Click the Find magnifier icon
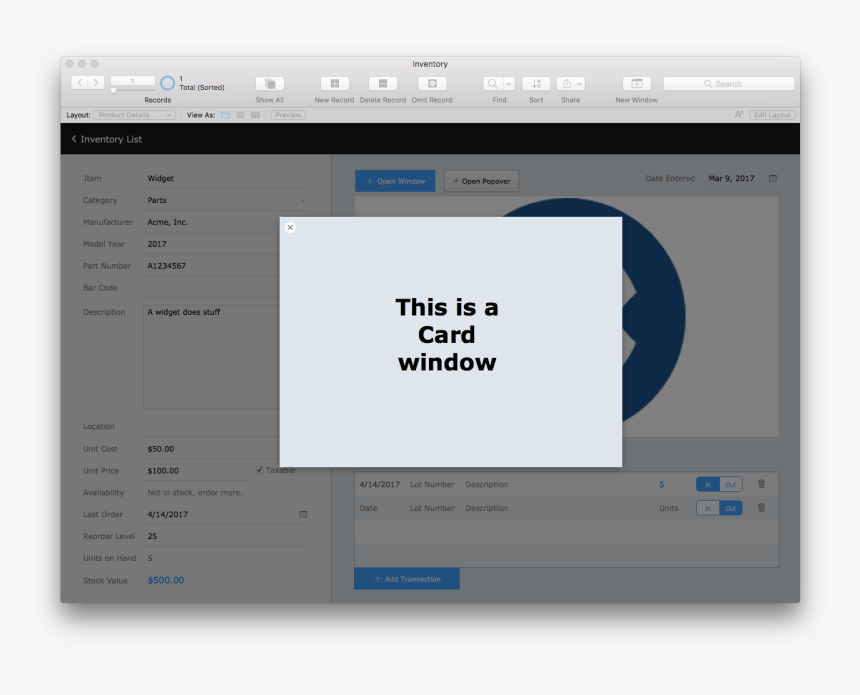The height and width of the screenshot is (695, 860). click(x=493, y=83)
